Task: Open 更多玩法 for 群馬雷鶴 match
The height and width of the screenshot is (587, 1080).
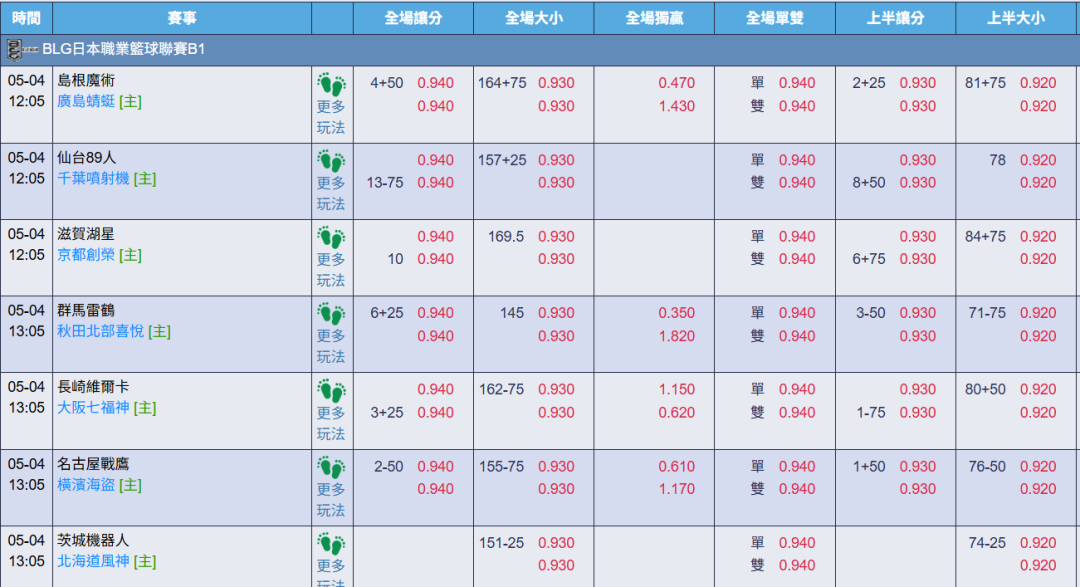Action: pos(331,346)
